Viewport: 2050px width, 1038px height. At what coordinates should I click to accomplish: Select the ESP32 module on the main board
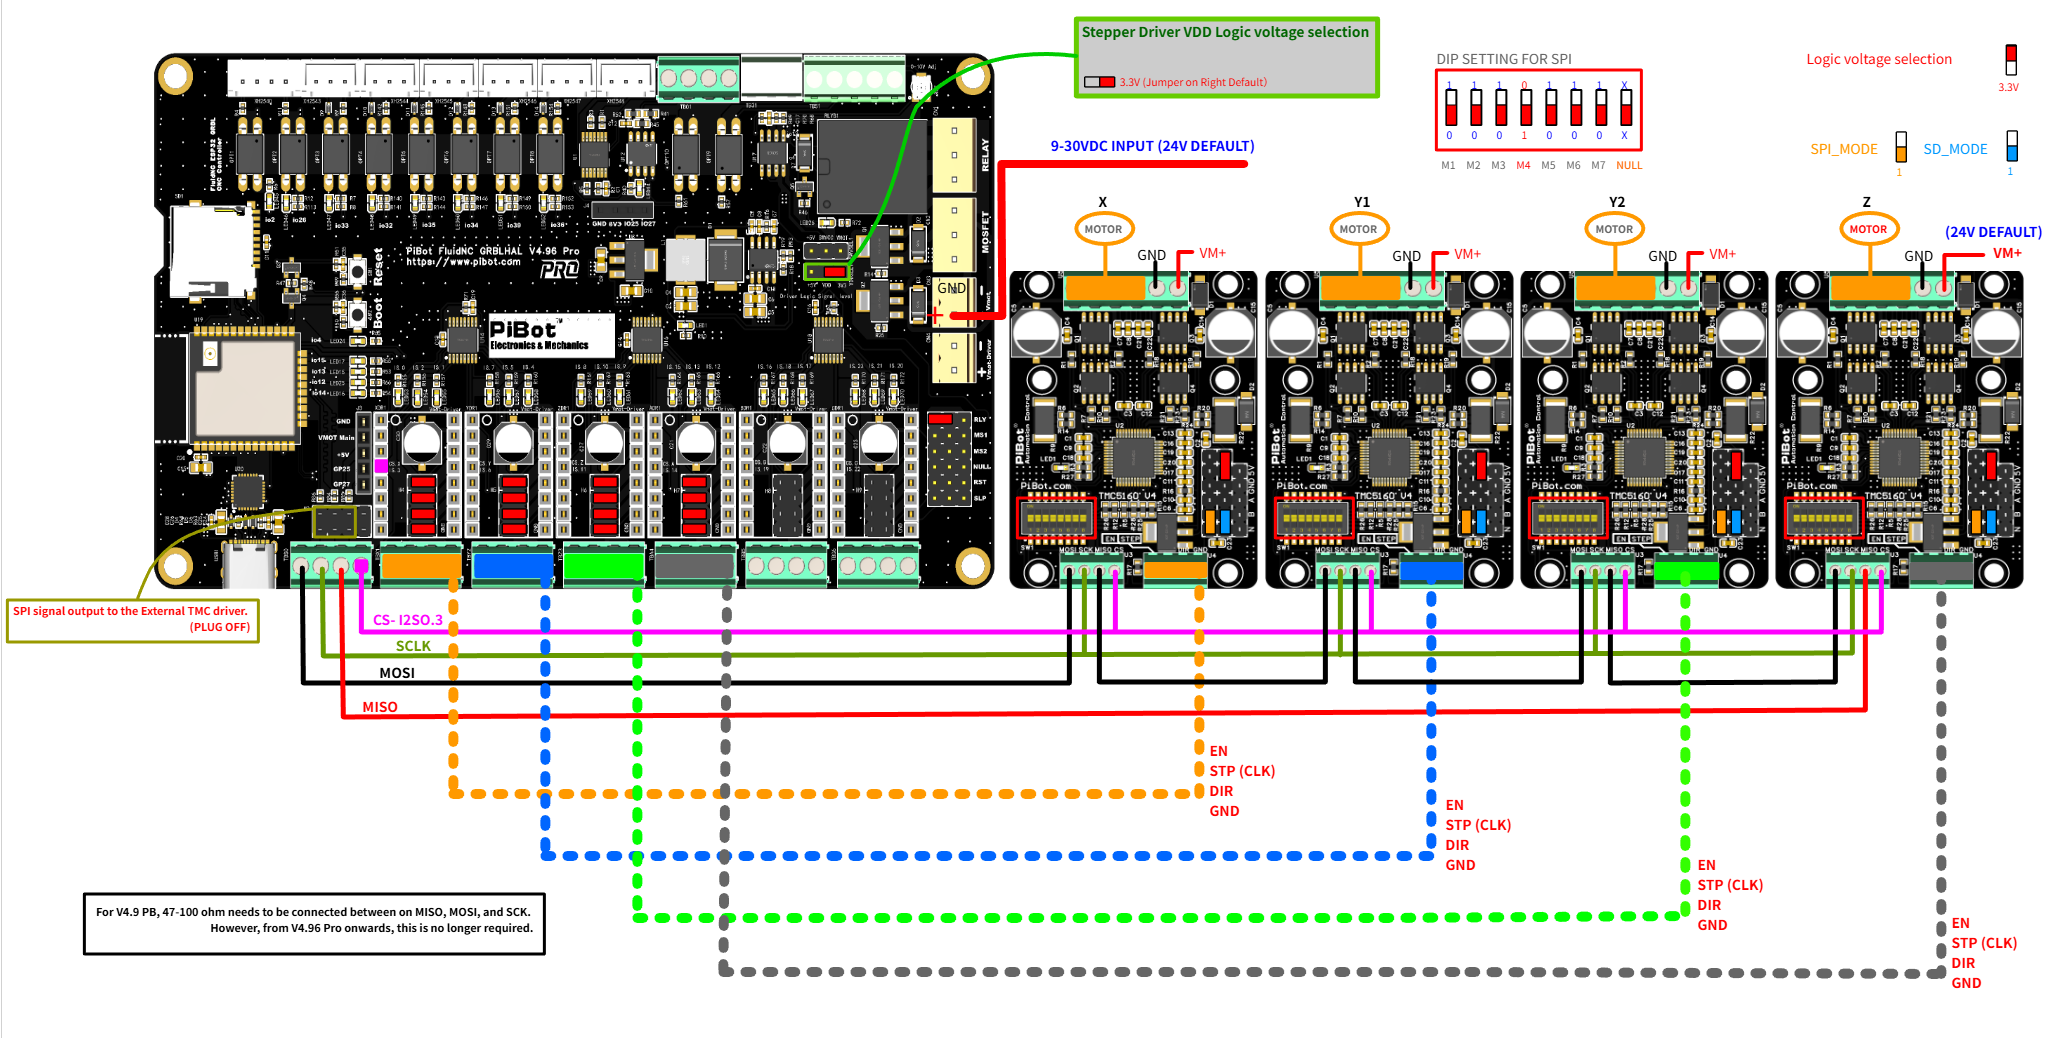point(244,387)
